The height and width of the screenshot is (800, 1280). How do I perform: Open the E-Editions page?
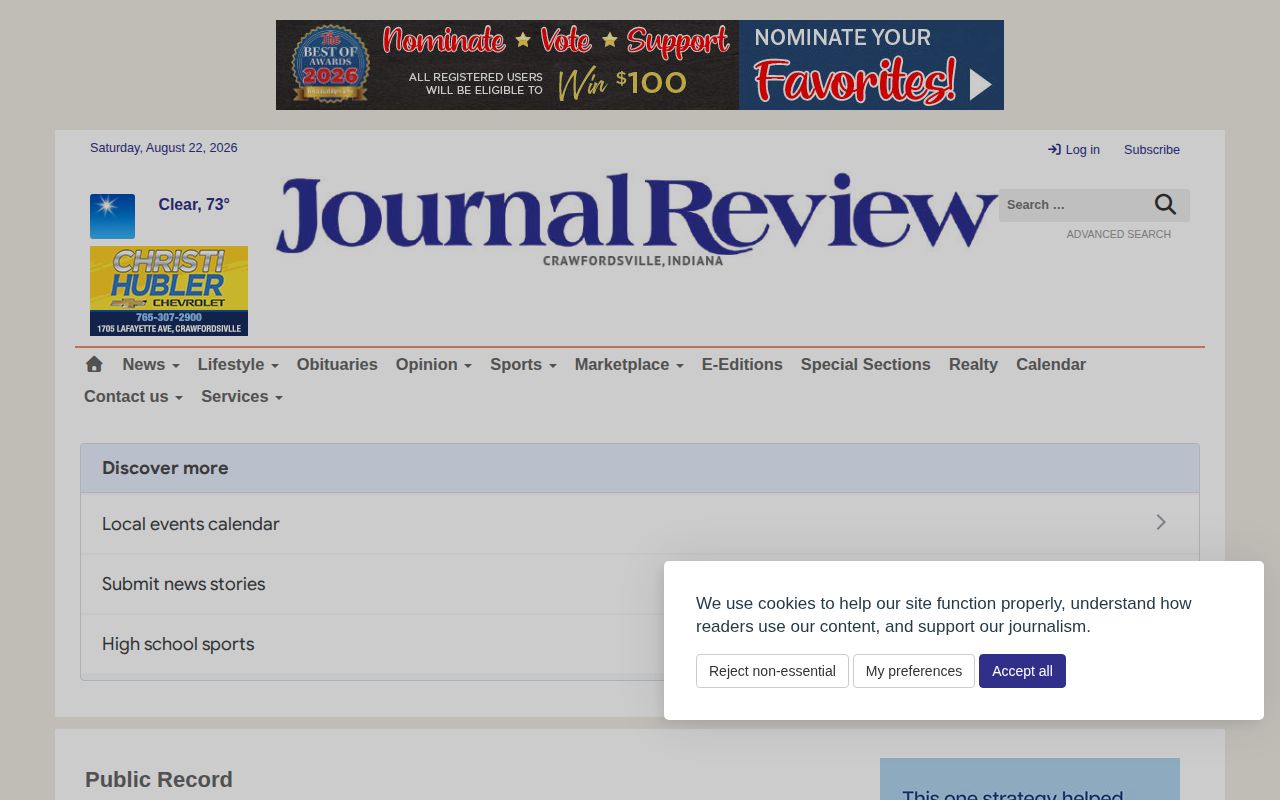point(742,364)
